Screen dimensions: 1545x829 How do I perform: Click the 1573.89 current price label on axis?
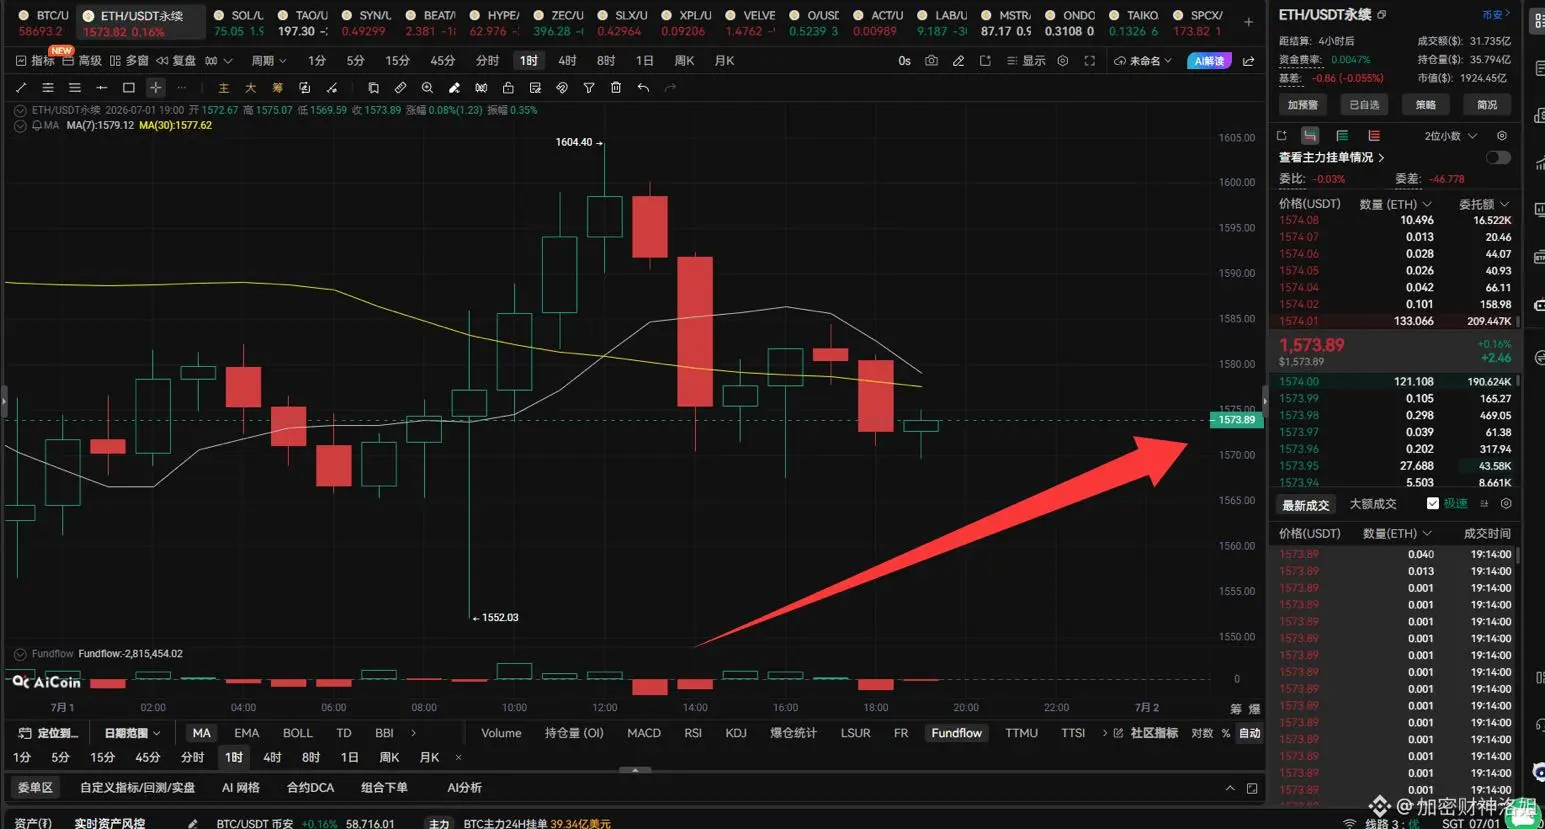1236,420
